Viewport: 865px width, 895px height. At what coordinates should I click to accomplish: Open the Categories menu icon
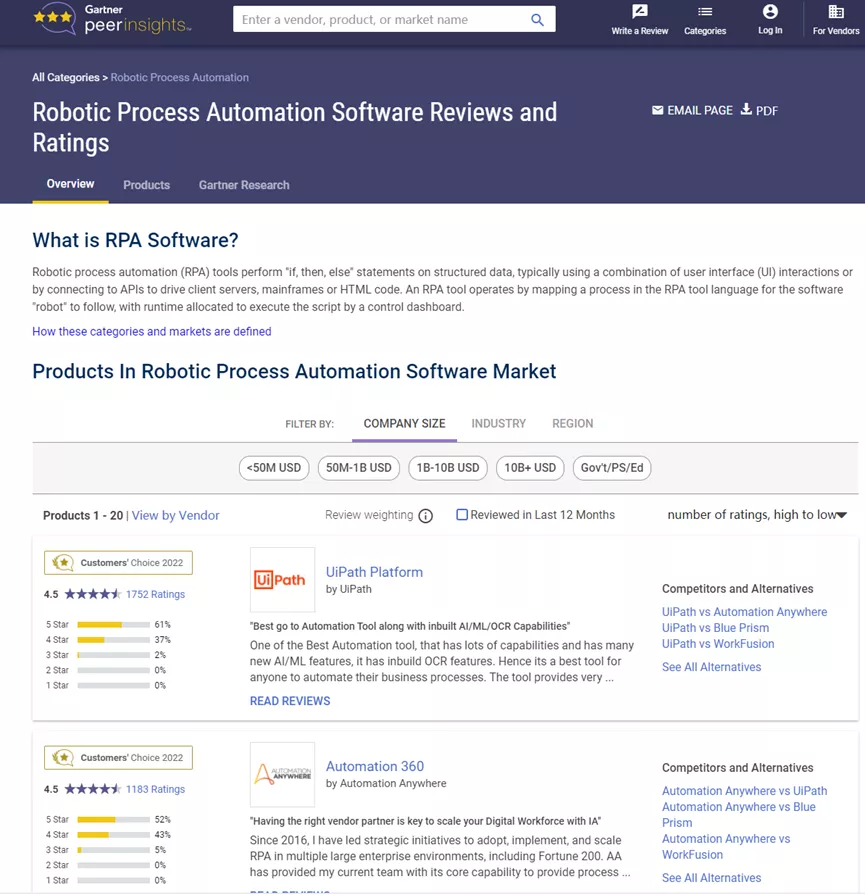pos(705,11)
